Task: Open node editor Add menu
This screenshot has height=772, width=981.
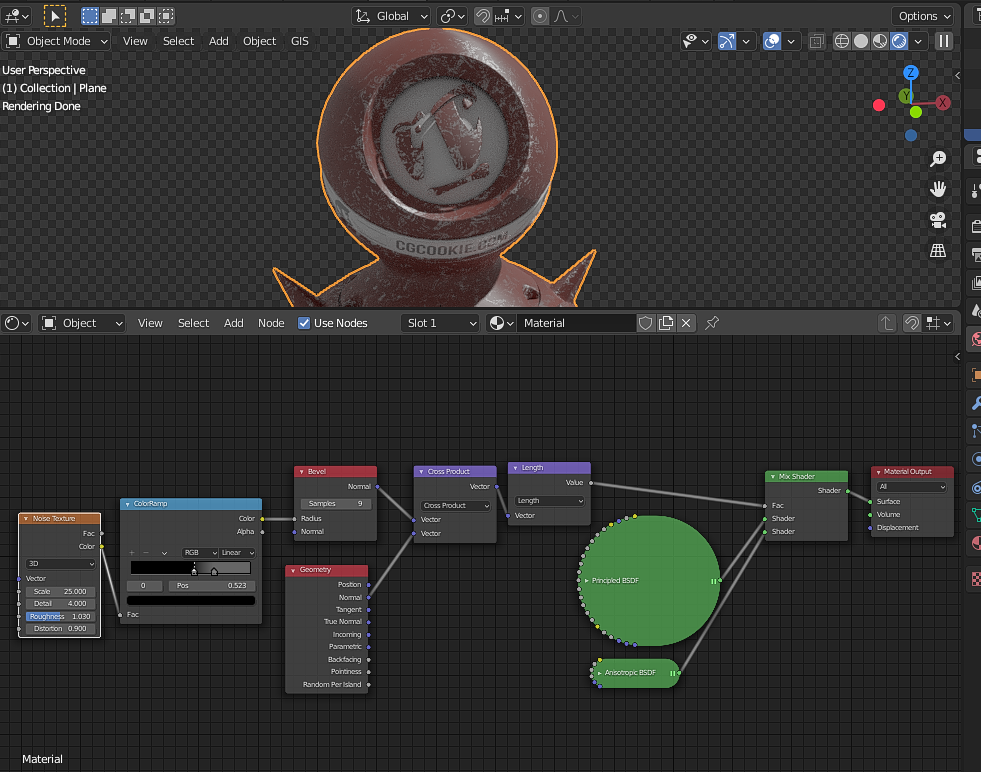Action: coord(233,323)
